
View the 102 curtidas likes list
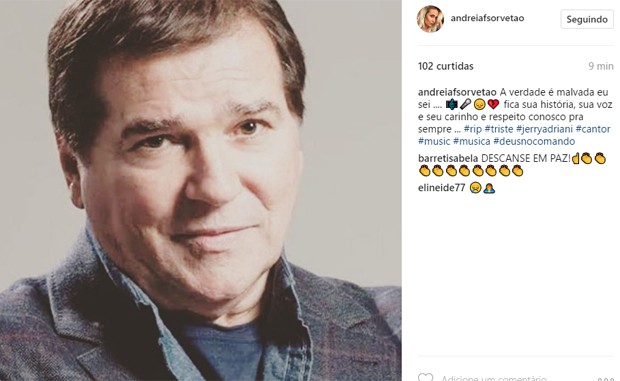[446, 66]
